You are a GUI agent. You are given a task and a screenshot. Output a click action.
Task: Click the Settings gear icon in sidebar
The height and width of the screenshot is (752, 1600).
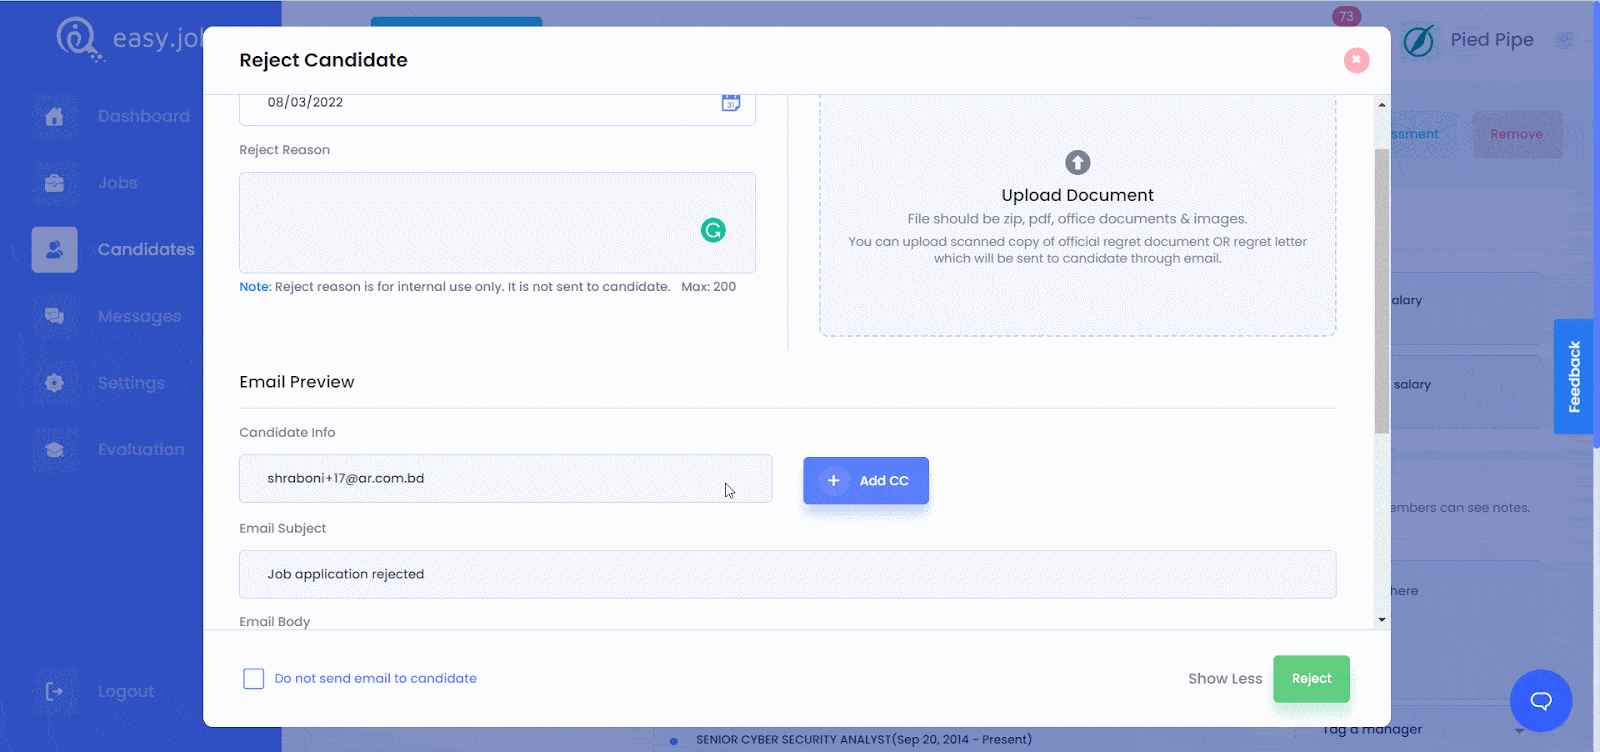coord(54,383)
